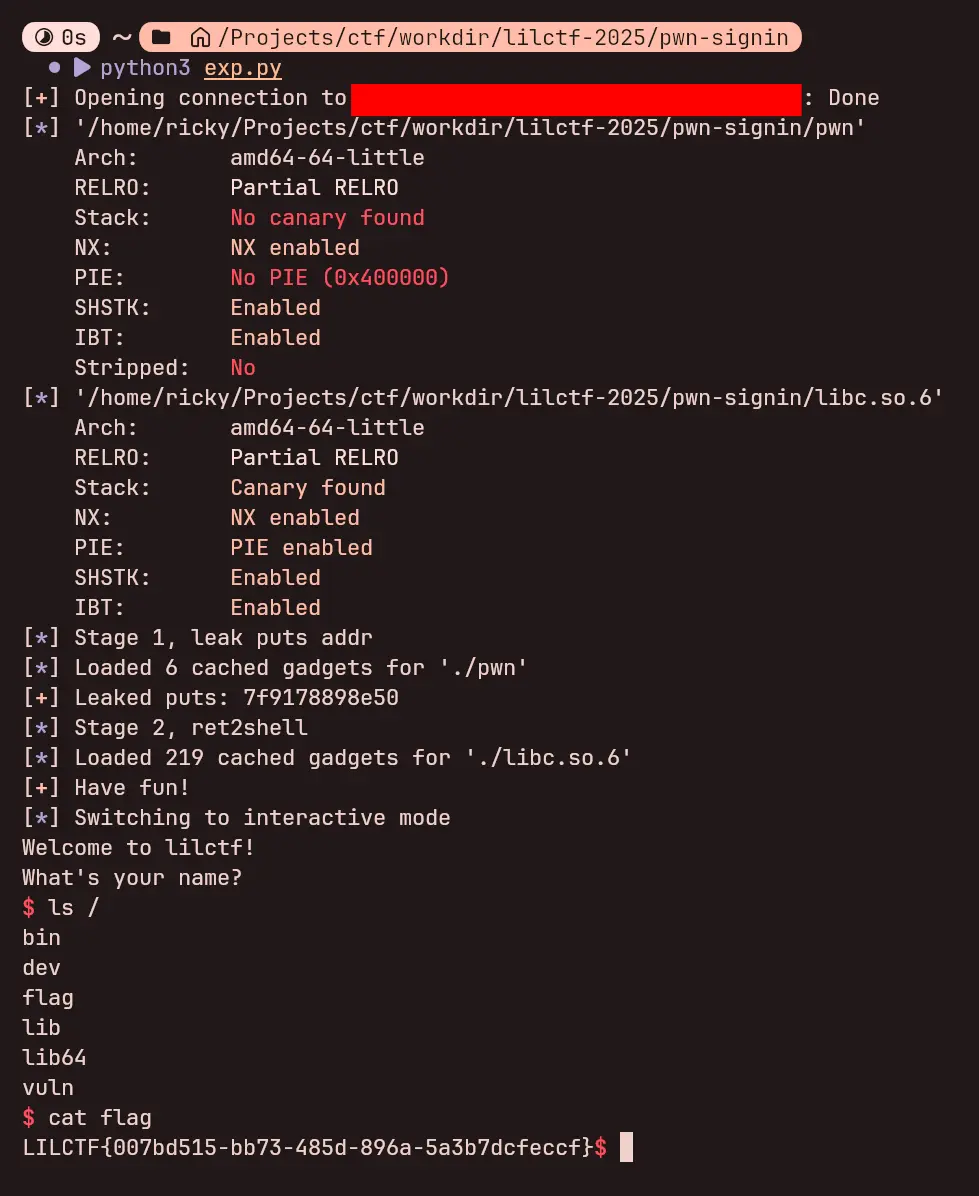Viewport: 979px width, 1196px height.
Task: Click the 'vuln' directory listing entry
Action: [x=48, y=1088]
